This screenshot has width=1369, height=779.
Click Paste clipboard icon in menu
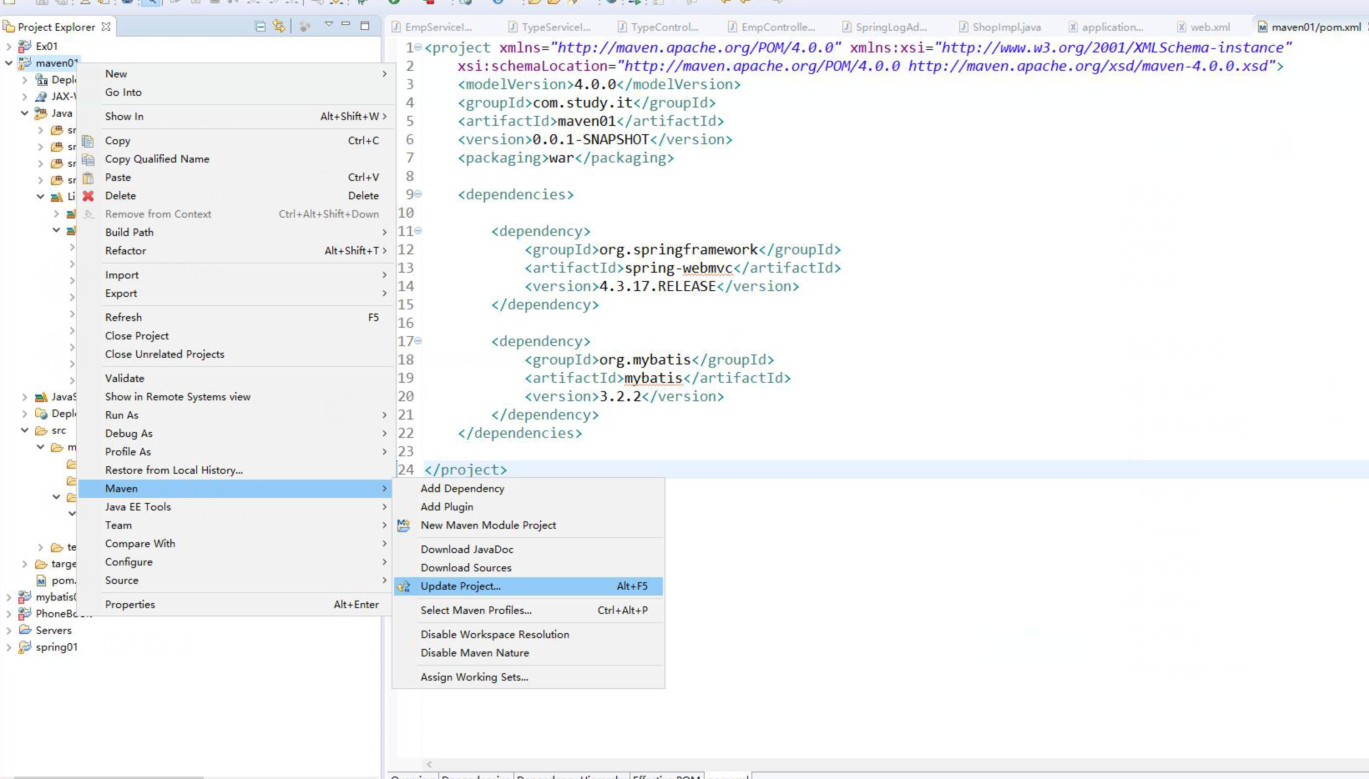point(88,177)
